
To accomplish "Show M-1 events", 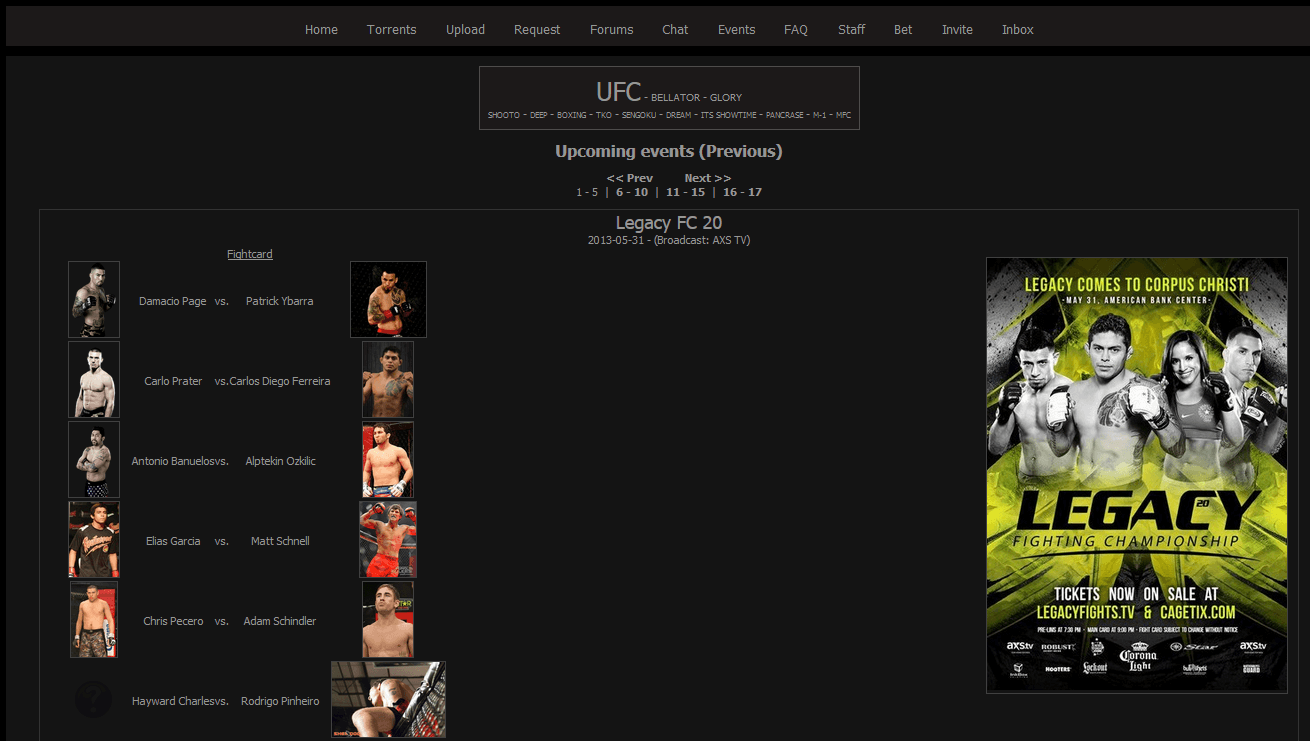I will tap(820, 116).
